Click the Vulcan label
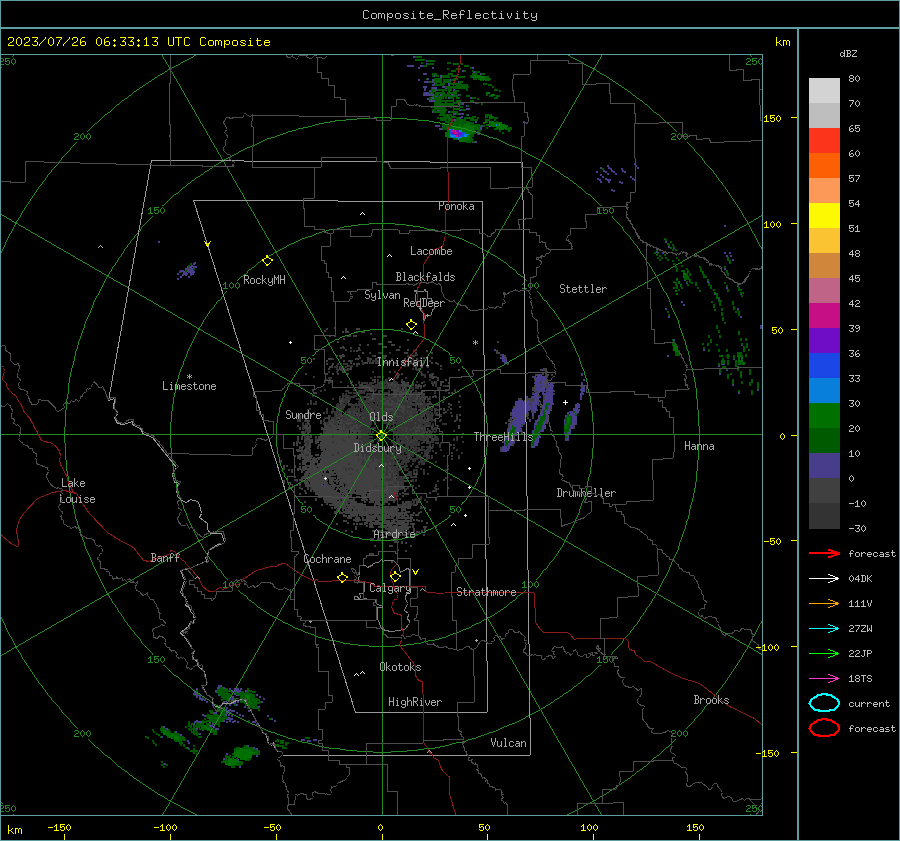Viewport: 900px width, 841px height. (x=508, y=743)
